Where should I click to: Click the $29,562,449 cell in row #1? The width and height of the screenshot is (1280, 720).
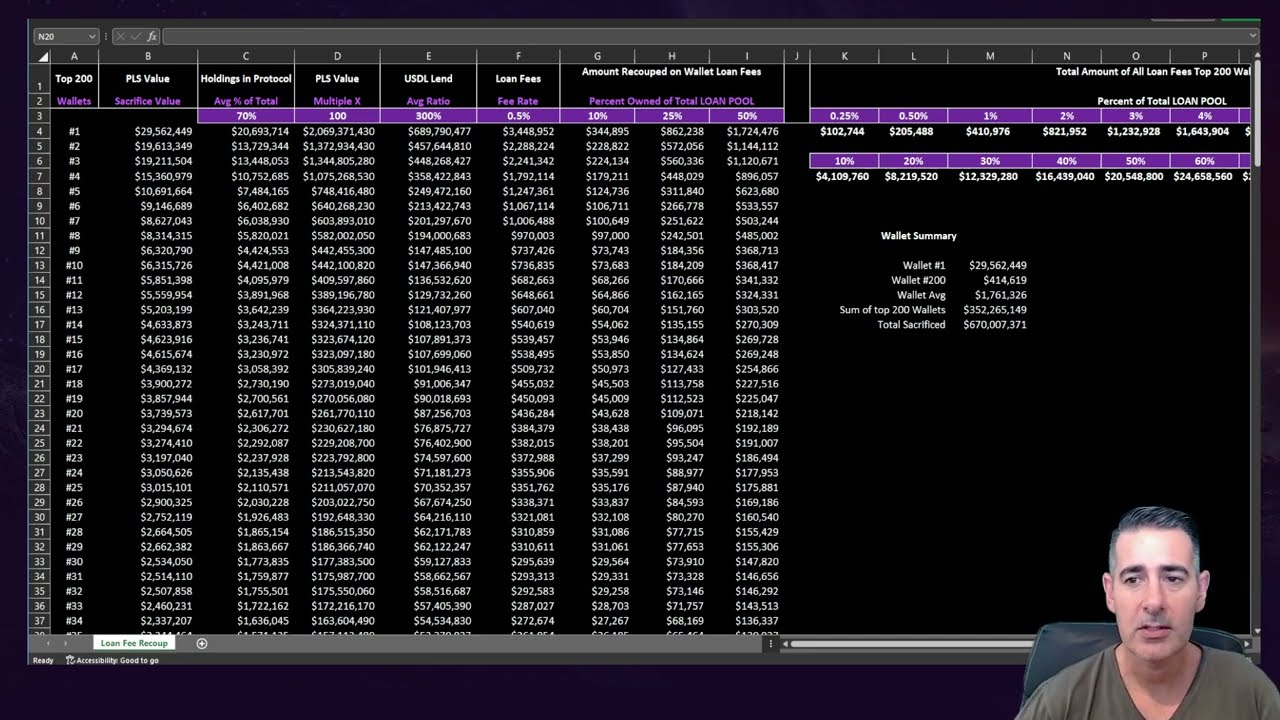[x=148, y=131]
